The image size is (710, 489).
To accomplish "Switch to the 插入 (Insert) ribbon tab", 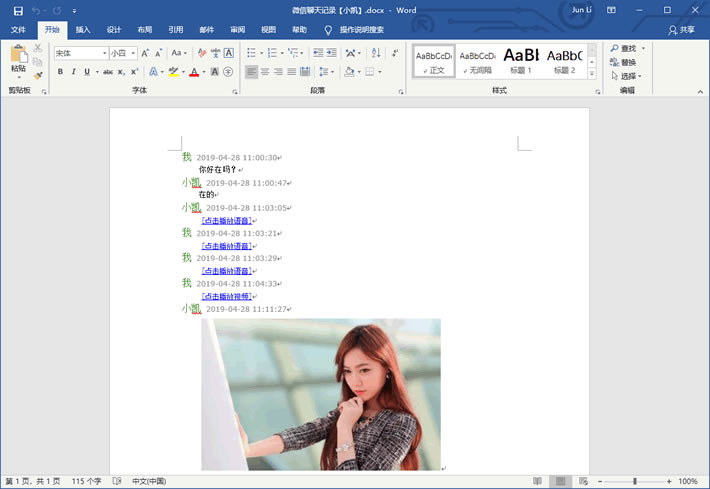I will (x=83, y=30).
